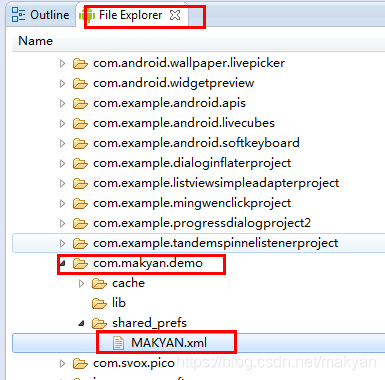Expand com.example.mingwenclickproject folder
385x380 pixels.
(62, 203)
